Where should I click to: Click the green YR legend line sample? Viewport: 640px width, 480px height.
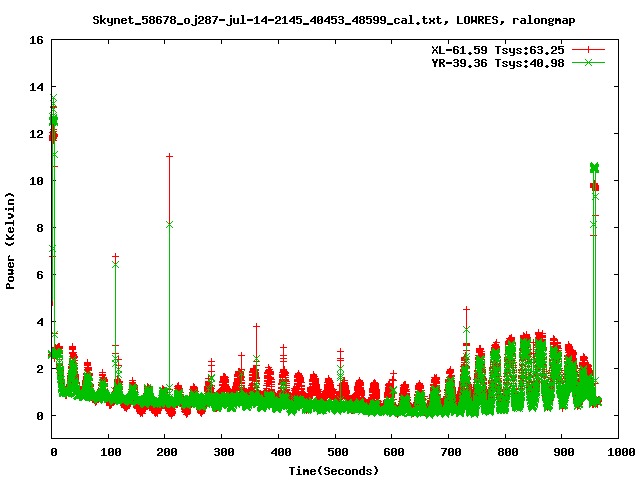click(x=588, y=62)
